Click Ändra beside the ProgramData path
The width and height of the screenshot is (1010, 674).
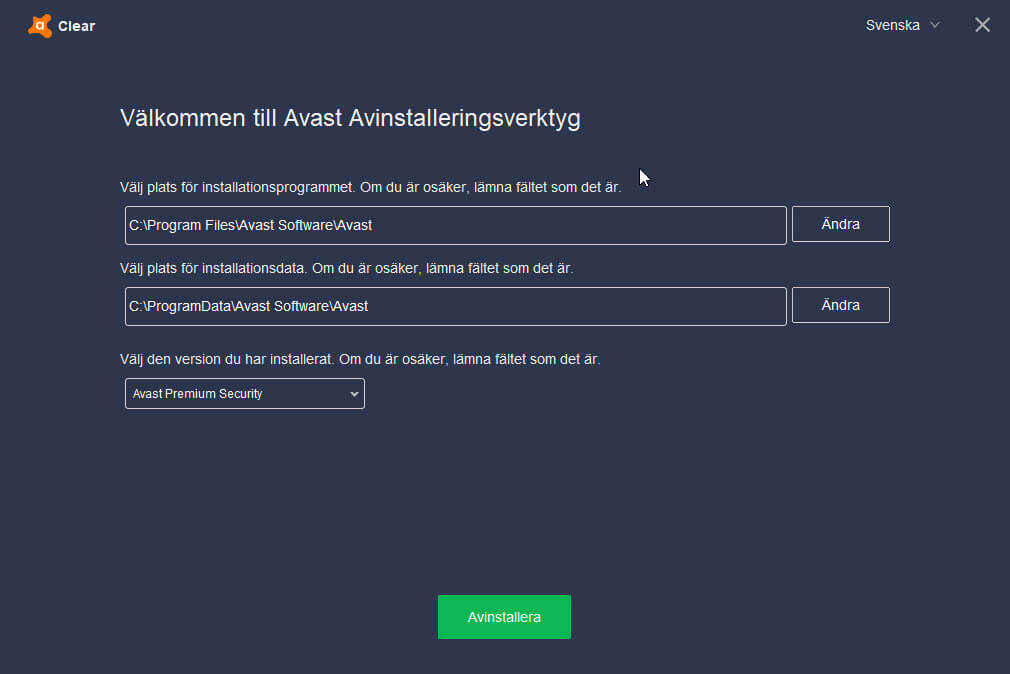841,305
